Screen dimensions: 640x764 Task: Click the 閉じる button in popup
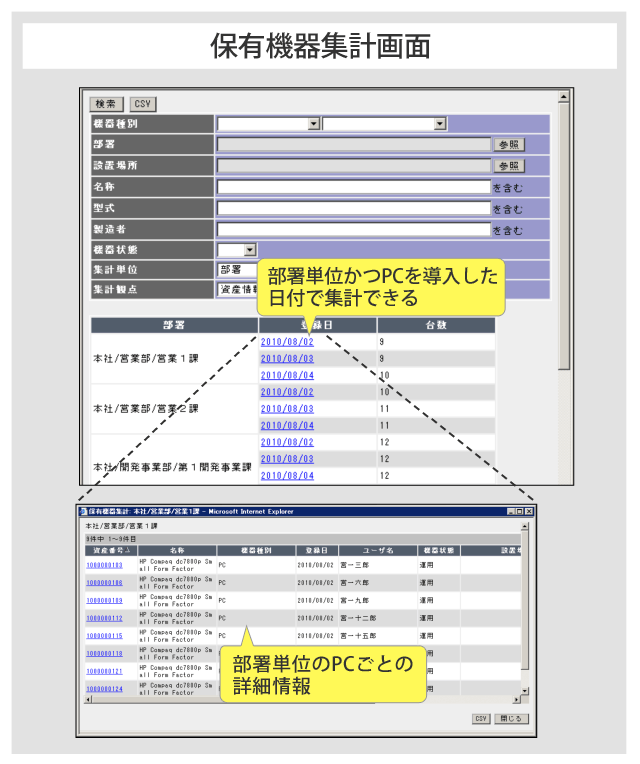click(x=511, y=719)
